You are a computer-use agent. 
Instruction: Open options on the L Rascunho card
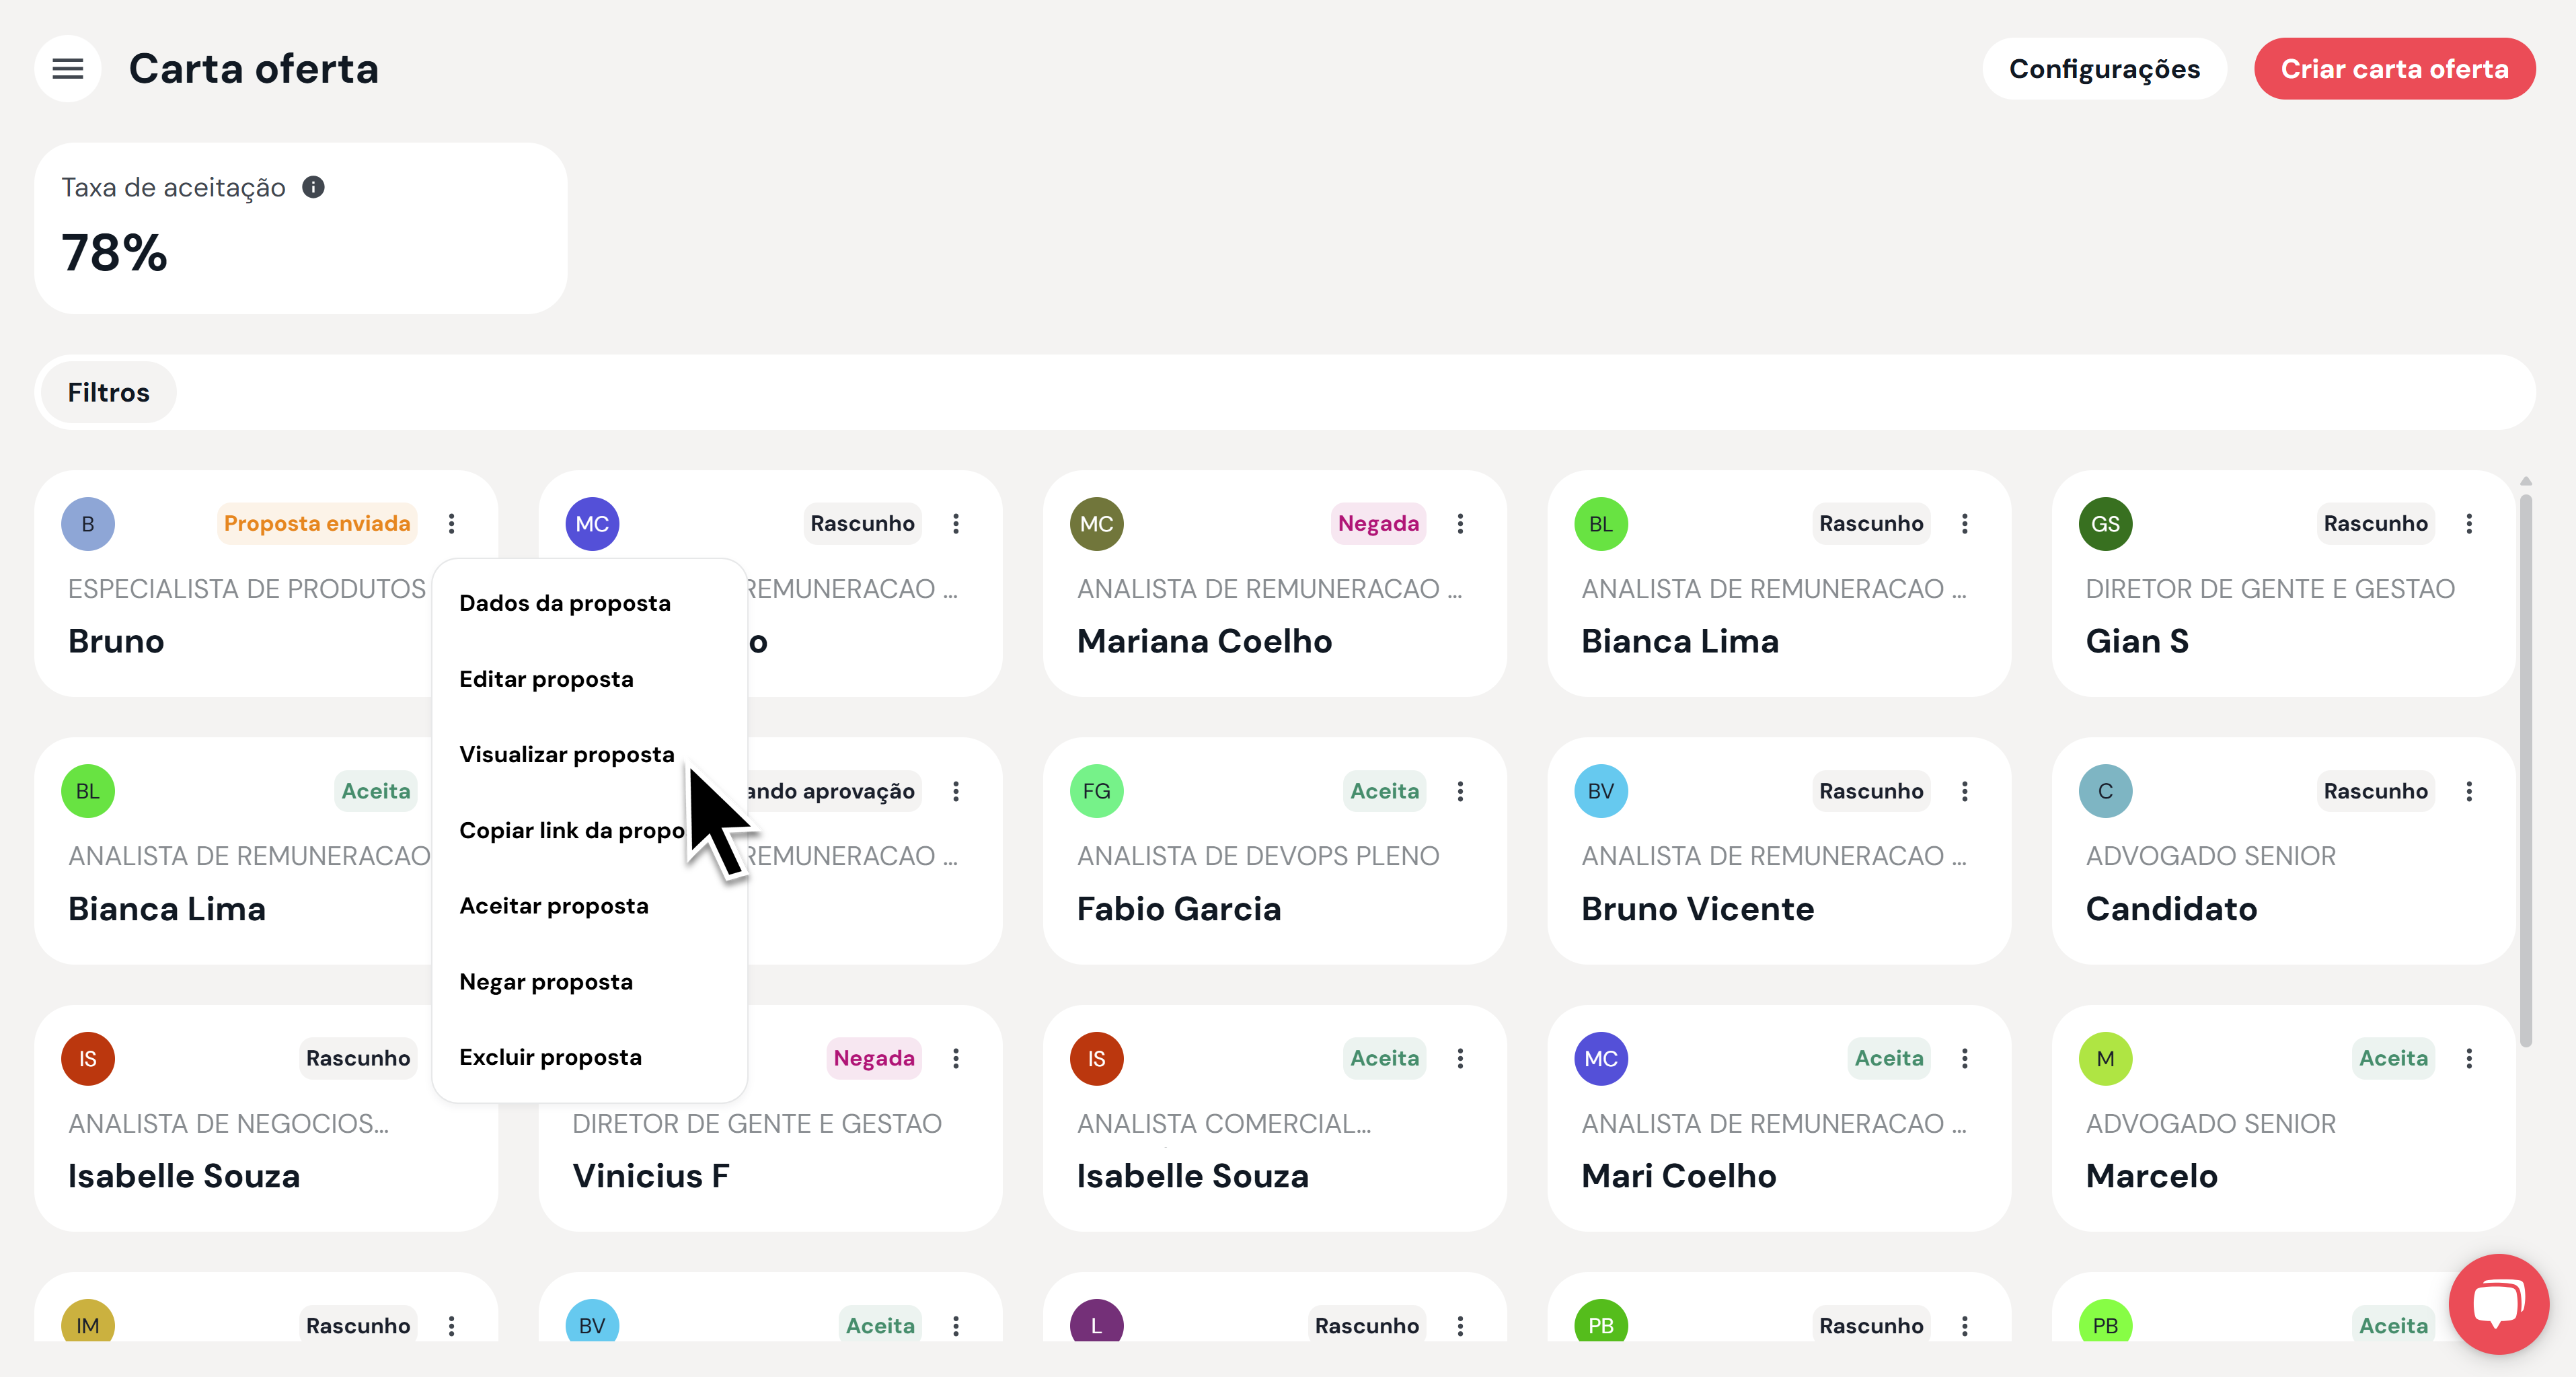(x=1460, y=1325)
